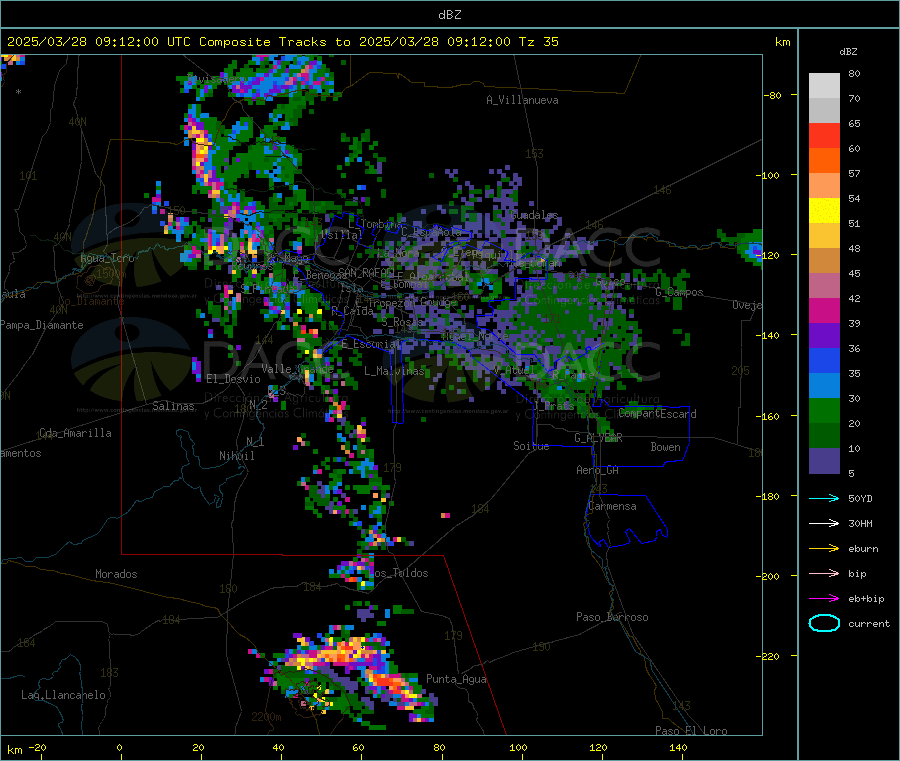
Task: Click the 'Soitue' map label
Action: [531, 446]
